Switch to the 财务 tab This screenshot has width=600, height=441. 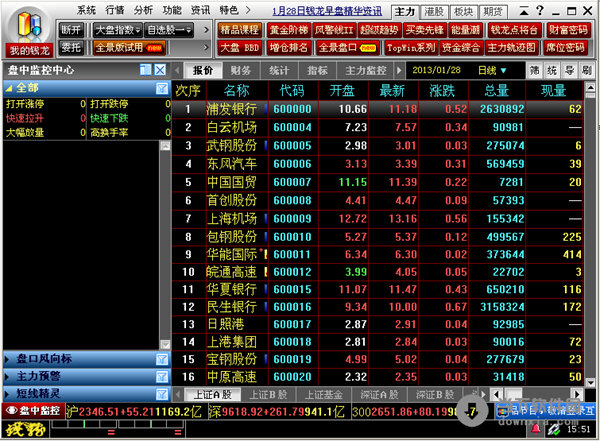point(241,70)
